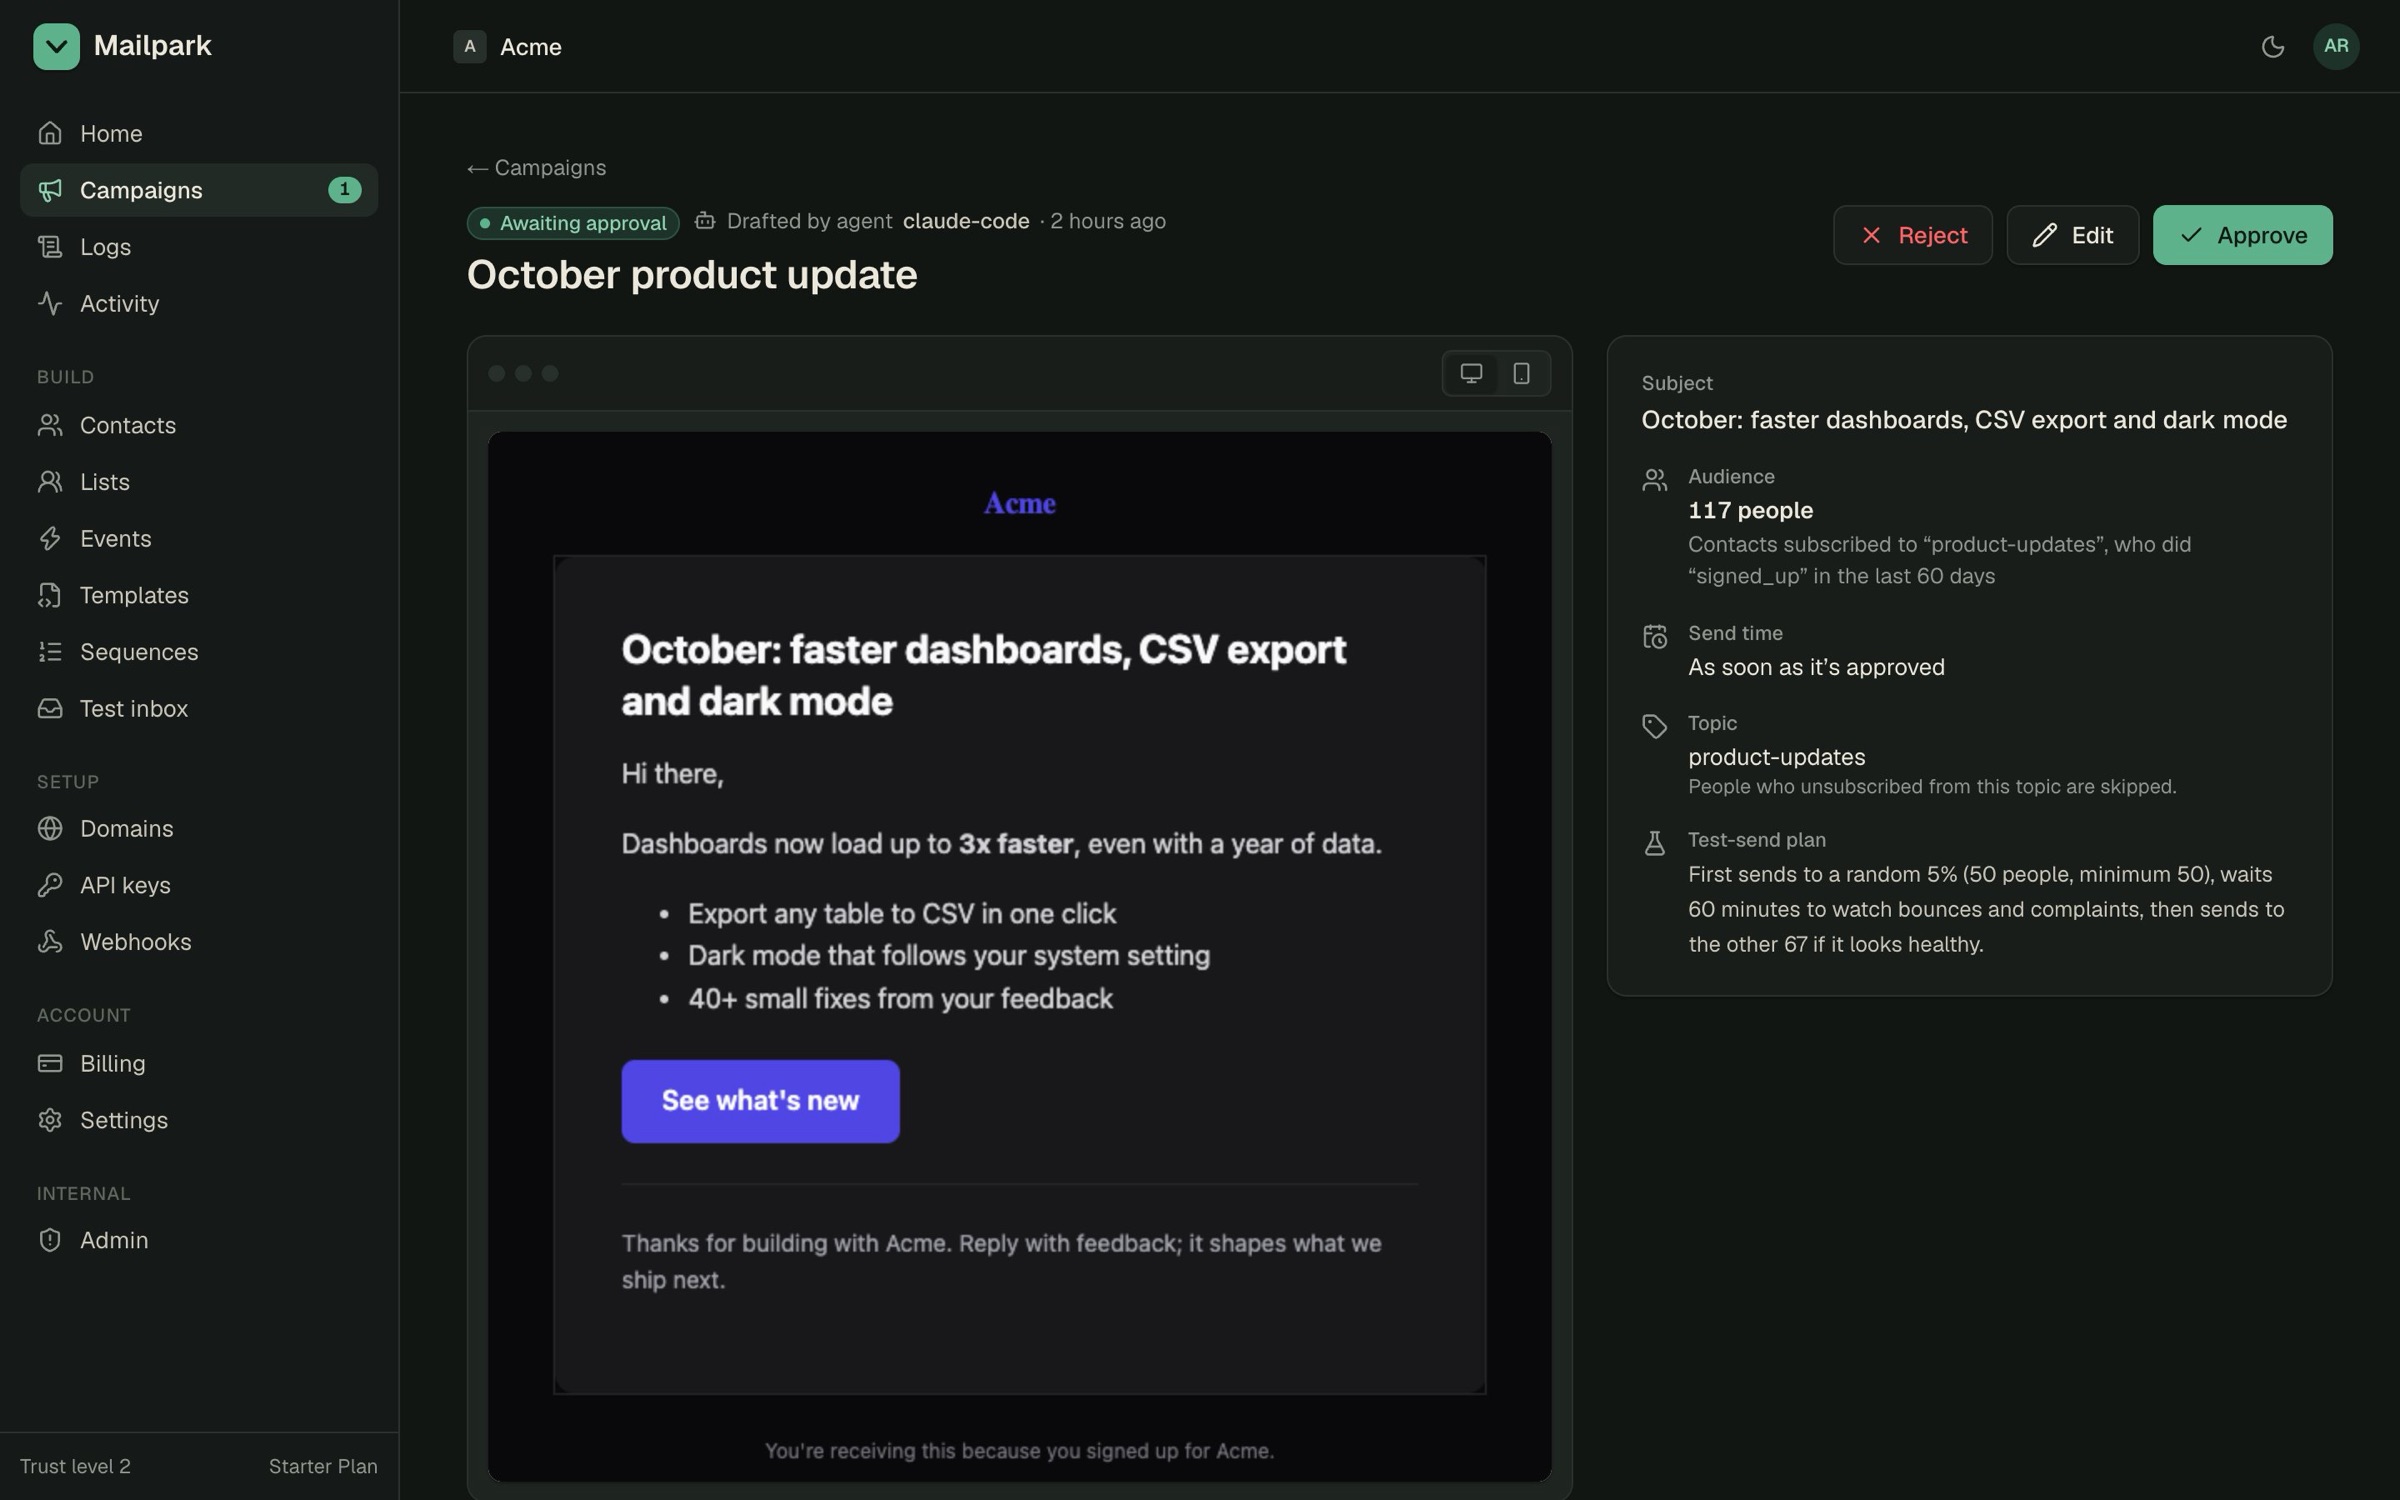
Task: Click the Home house icon
Action: click(50, 133)
